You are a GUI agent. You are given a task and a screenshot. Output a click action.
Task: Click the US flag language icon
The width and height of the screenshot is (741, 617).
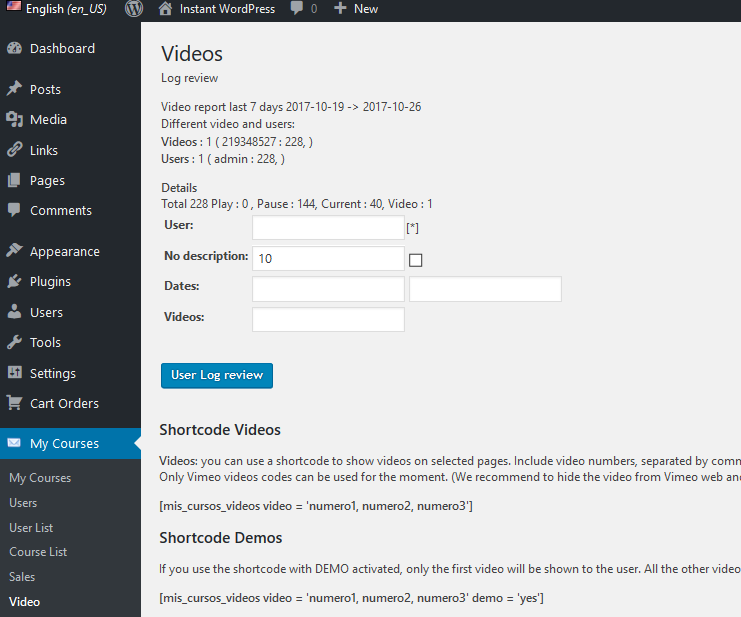[x=13, y=6]
